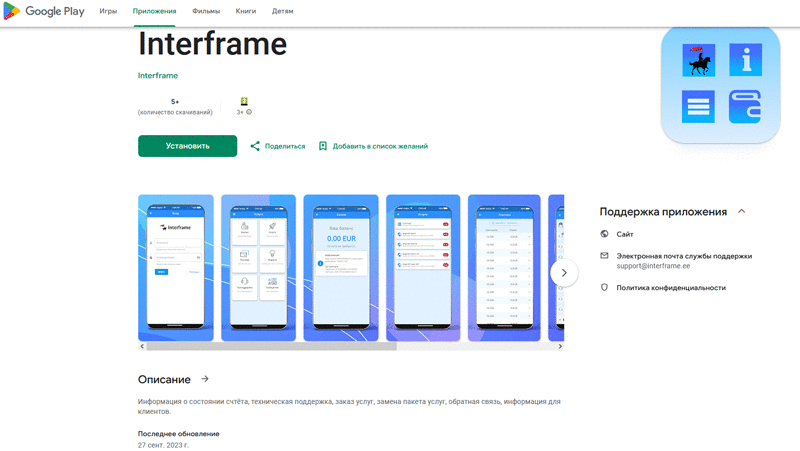Switch to the Фильмы tab
Viewport: 800px width, 451px height.
coord(206,11)
